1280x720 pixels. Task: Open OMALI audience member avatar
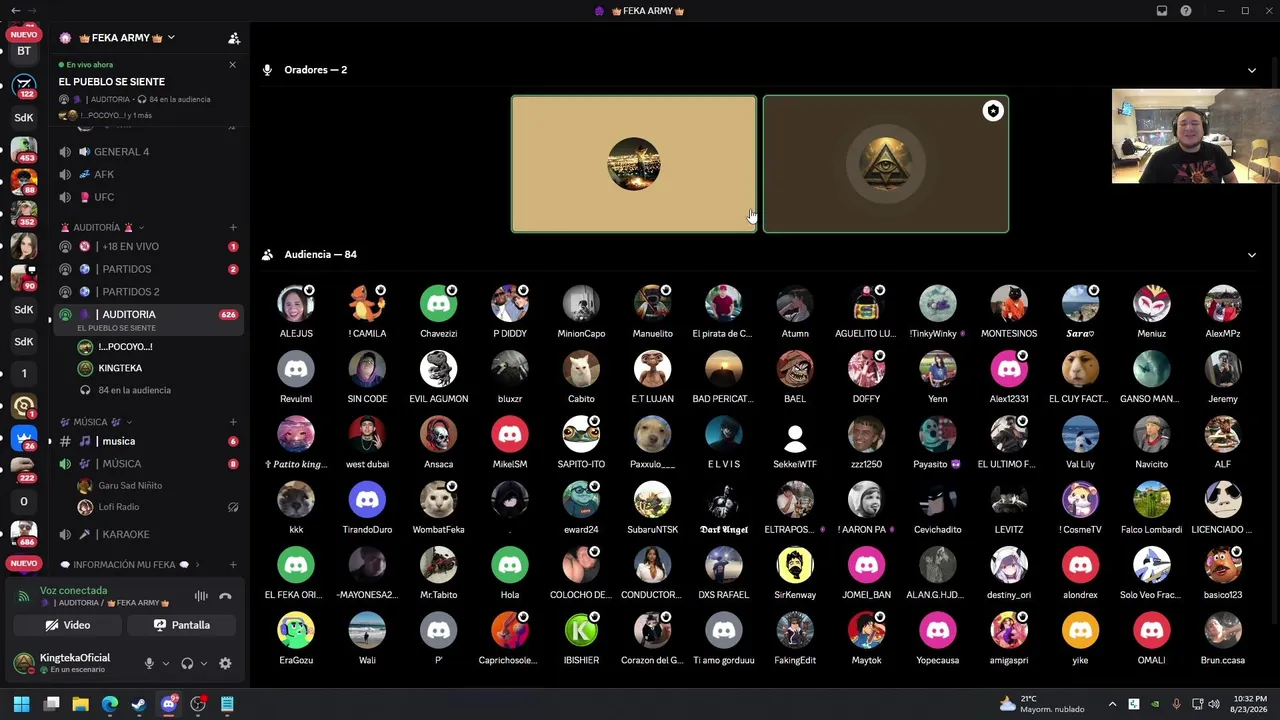click(x=1151, y=631)
